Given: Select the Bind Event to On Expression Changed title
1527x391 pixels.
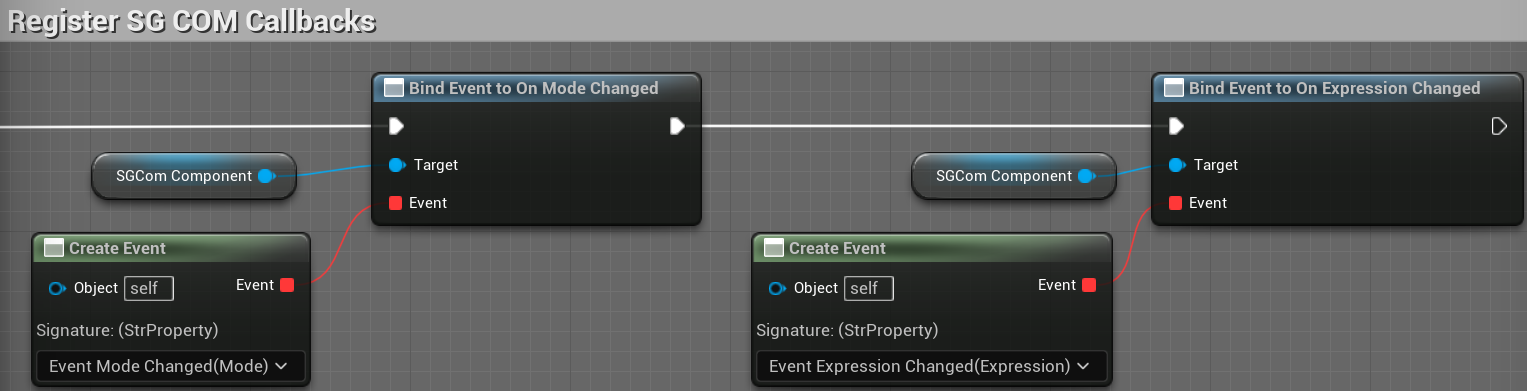Looking at the screenshot, I should [x=1334, y=88].
